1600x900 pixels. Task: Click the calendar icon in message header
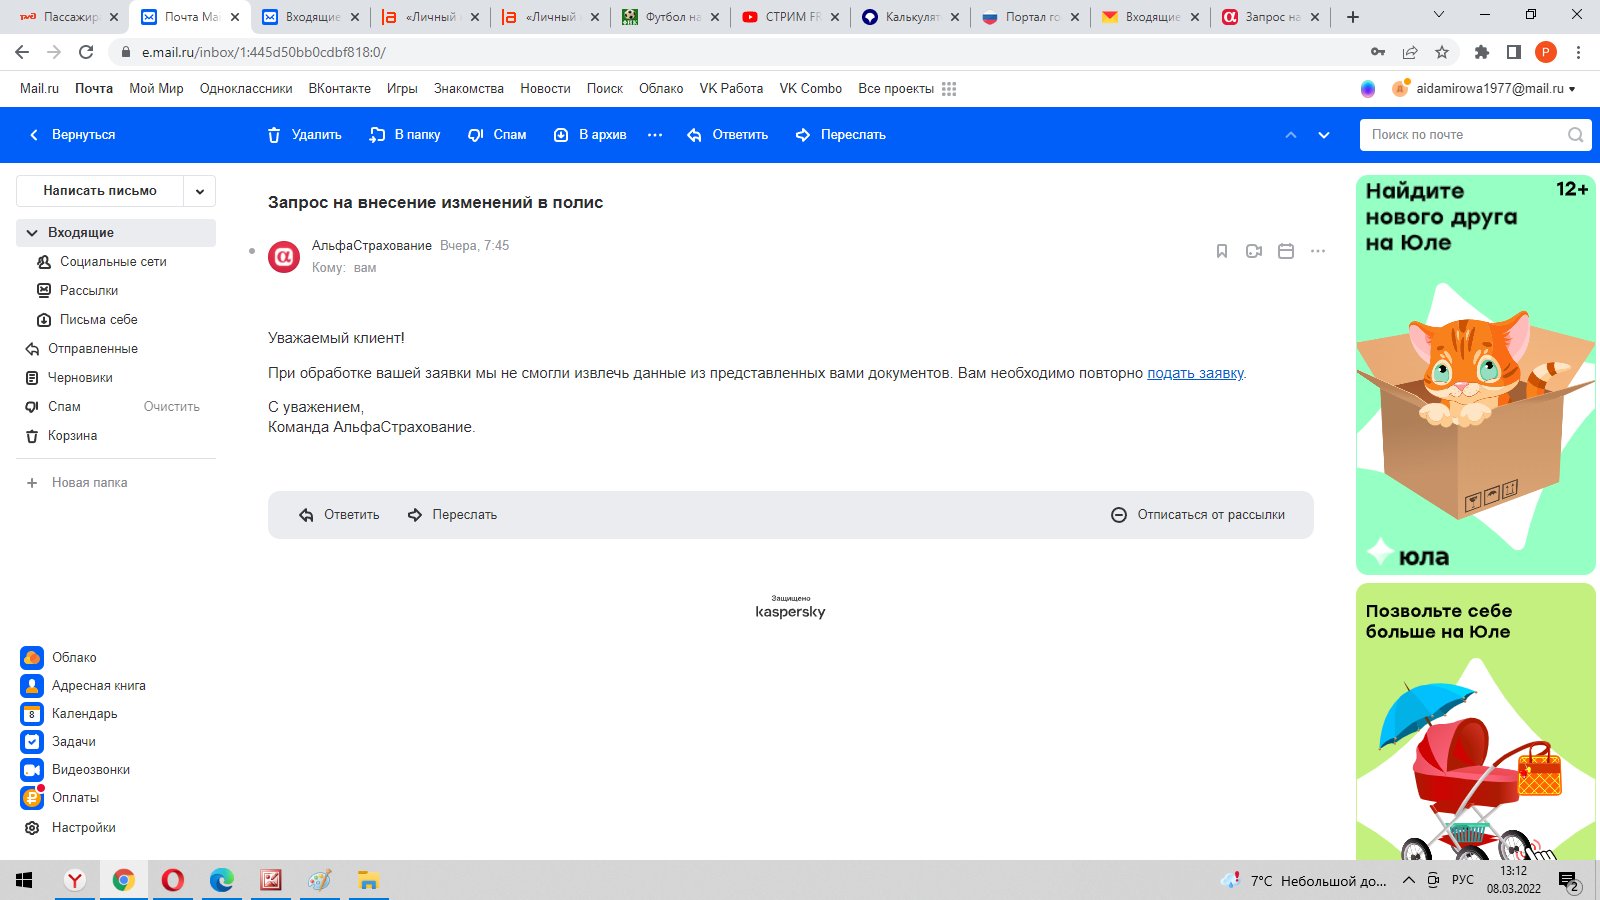(x=1286, y=251)
